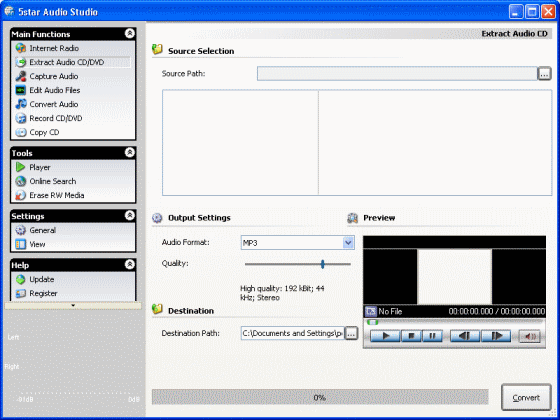Viewport: 560px width, 420px height.
Task: Collapse the Help panel
Action: 130,264
